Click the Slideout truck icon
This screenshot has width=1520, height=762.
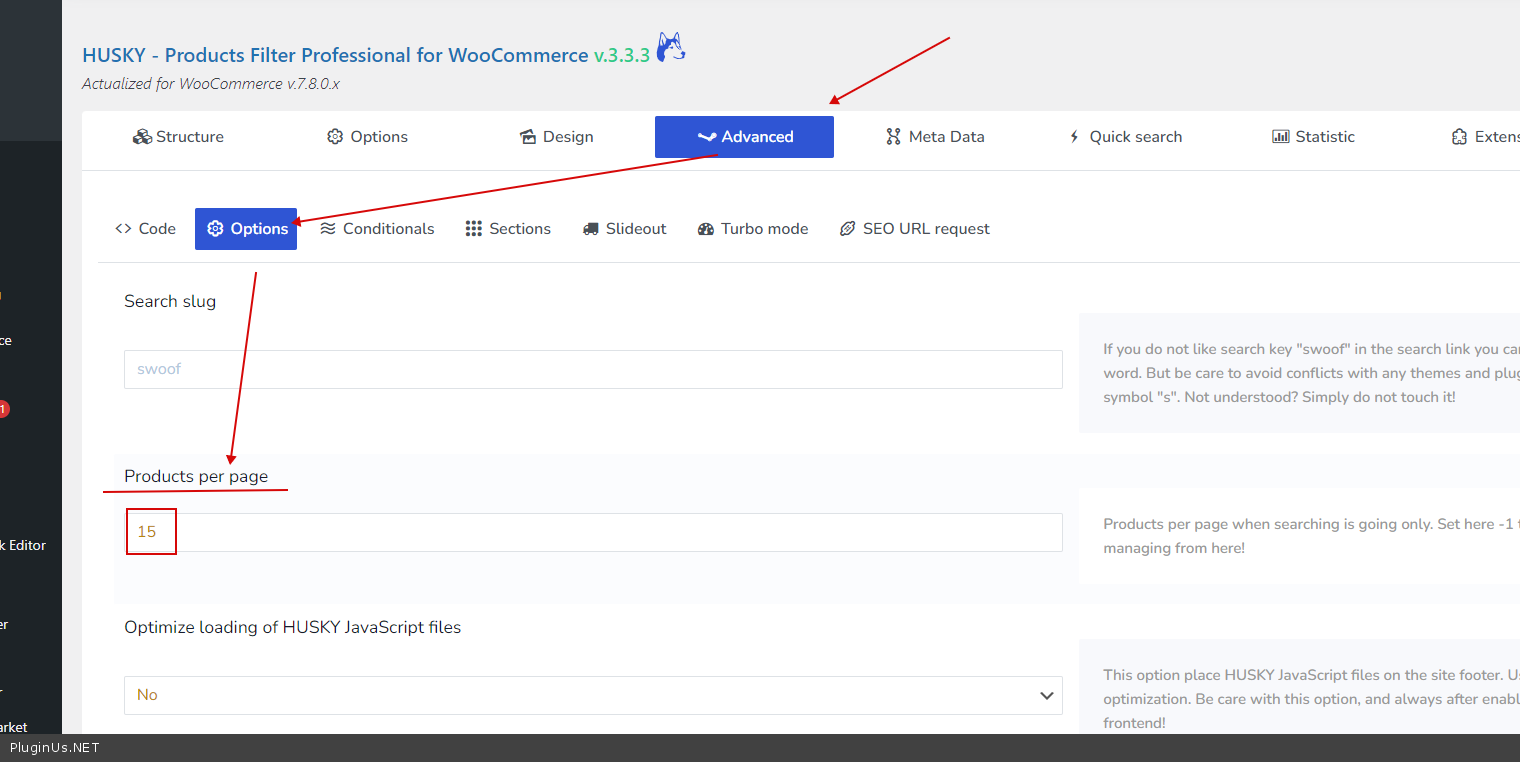591,229
